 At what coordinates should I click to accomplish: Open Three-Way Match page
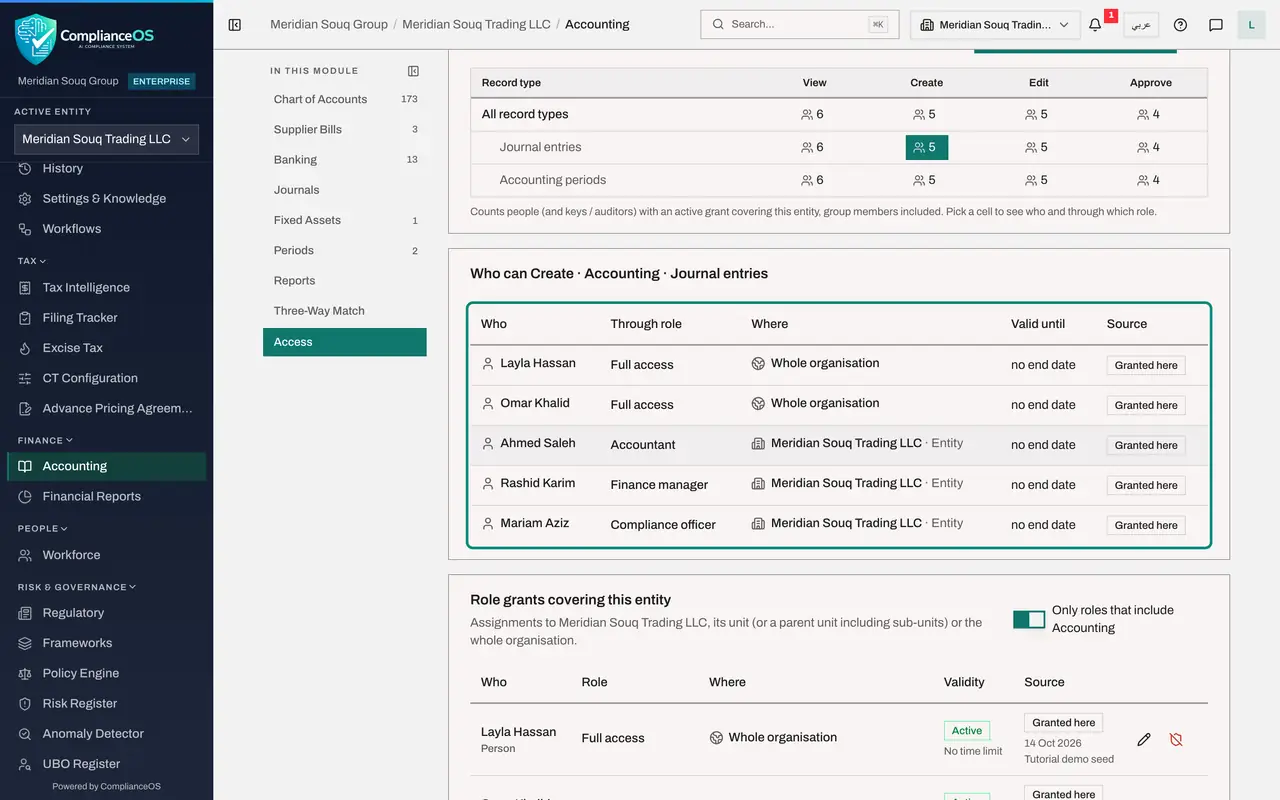pos(345,311)
